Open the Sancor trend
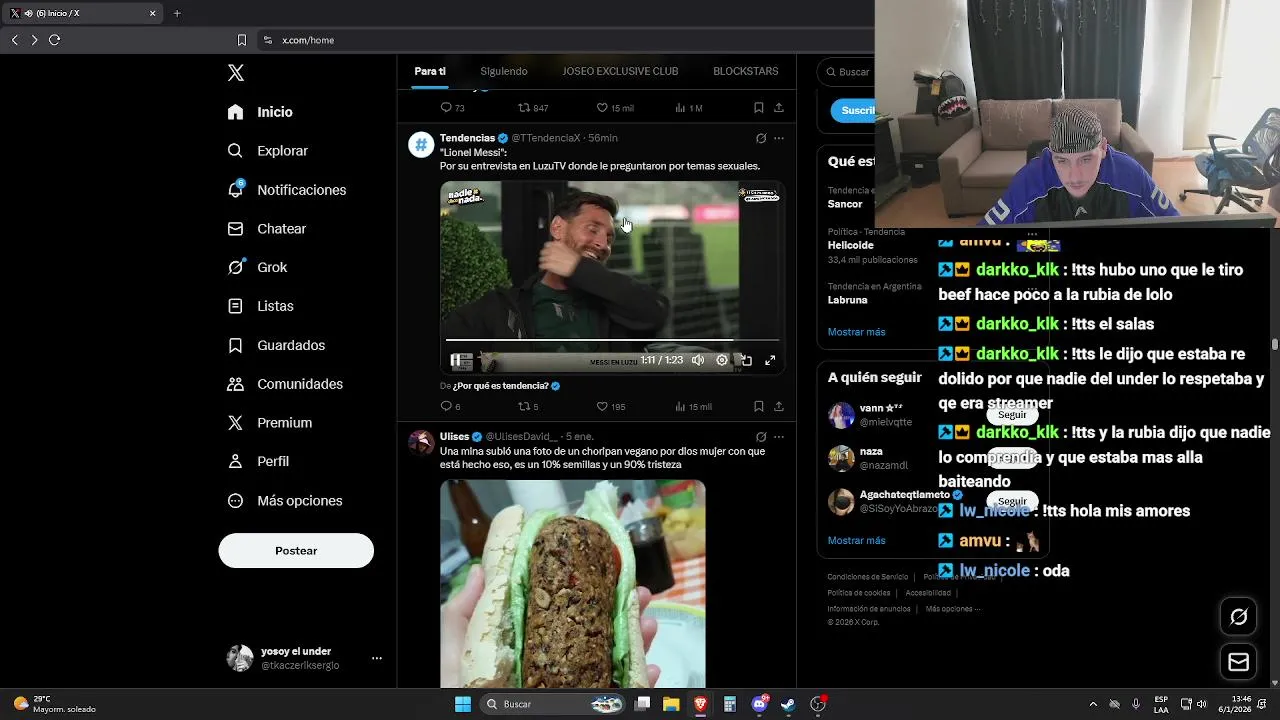Screen dimensions: 1280x720 point(845,204)
